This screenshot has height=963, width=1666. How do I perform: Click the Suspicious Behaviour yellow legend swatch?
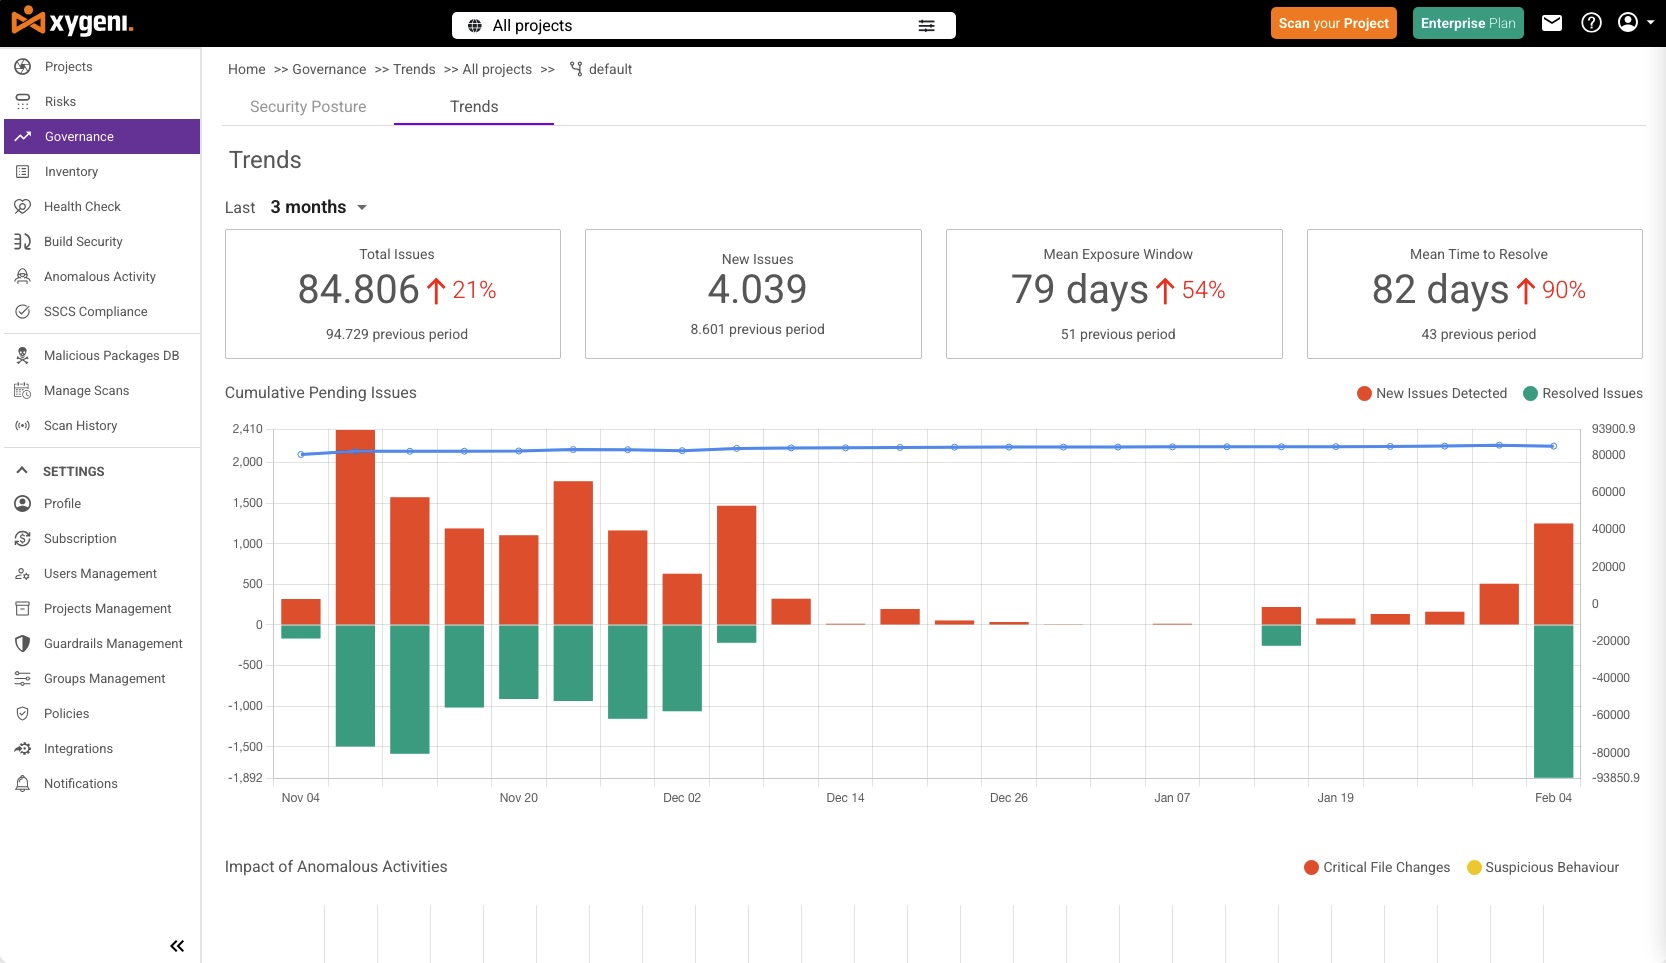[x=1473, y=867]
